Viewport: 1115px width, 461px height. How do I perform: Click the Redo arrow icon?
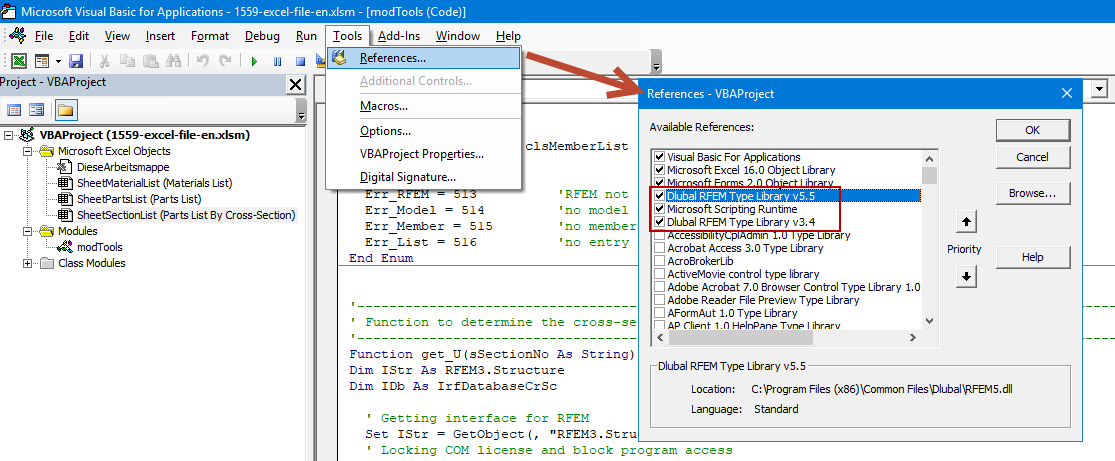pyautogui.click(x=225, y=61)
